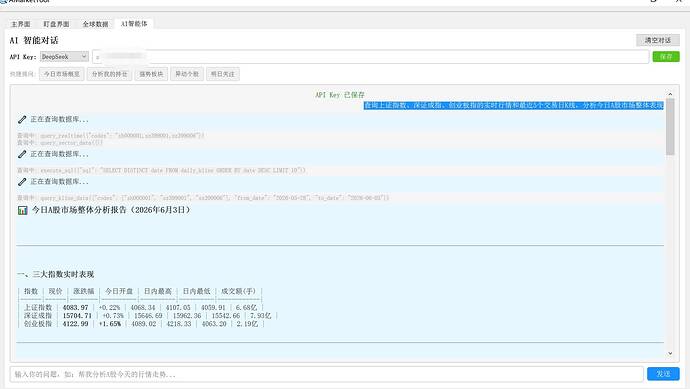Click the API Key 已保存 status message
Image resolution: width=690 pixels, height=389 pixels.
(x=340, y=95)
